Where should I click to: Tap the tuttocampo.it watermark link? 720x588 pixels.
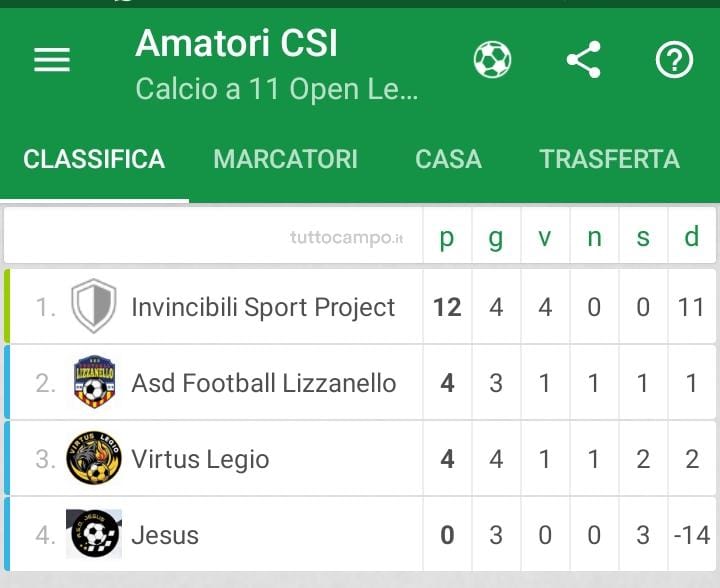coord(347,238)
